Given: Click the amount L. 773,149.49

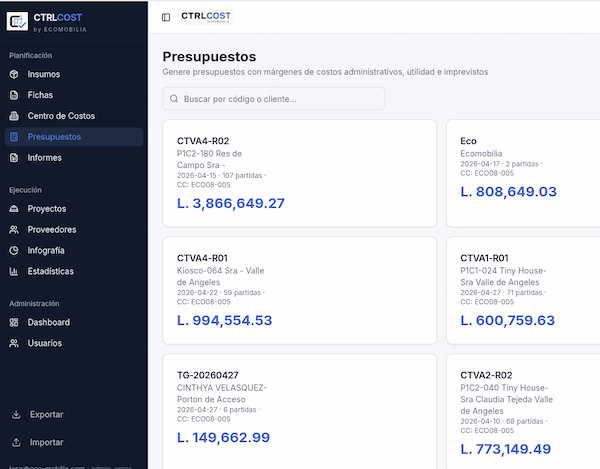Looking at the screenshot, I should click(x=505, y=449).
